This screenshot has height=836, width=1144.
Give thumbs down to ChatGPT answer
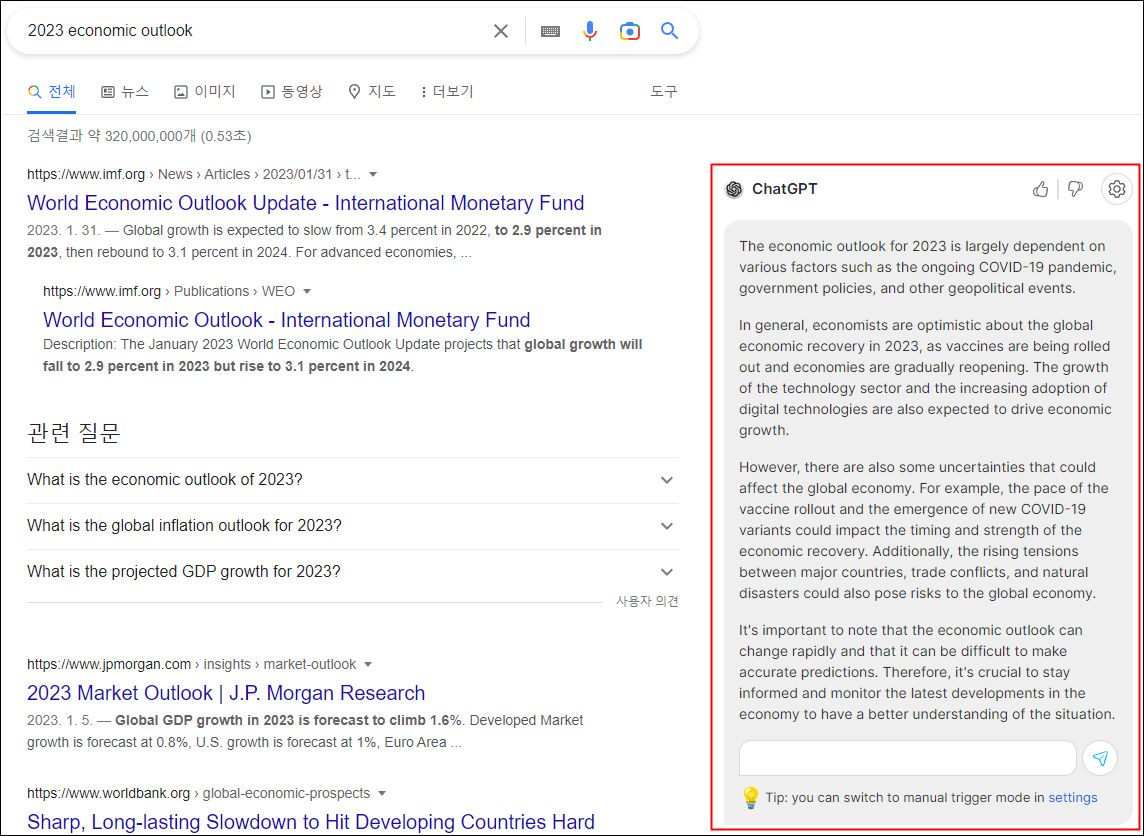pos(1075,190)
